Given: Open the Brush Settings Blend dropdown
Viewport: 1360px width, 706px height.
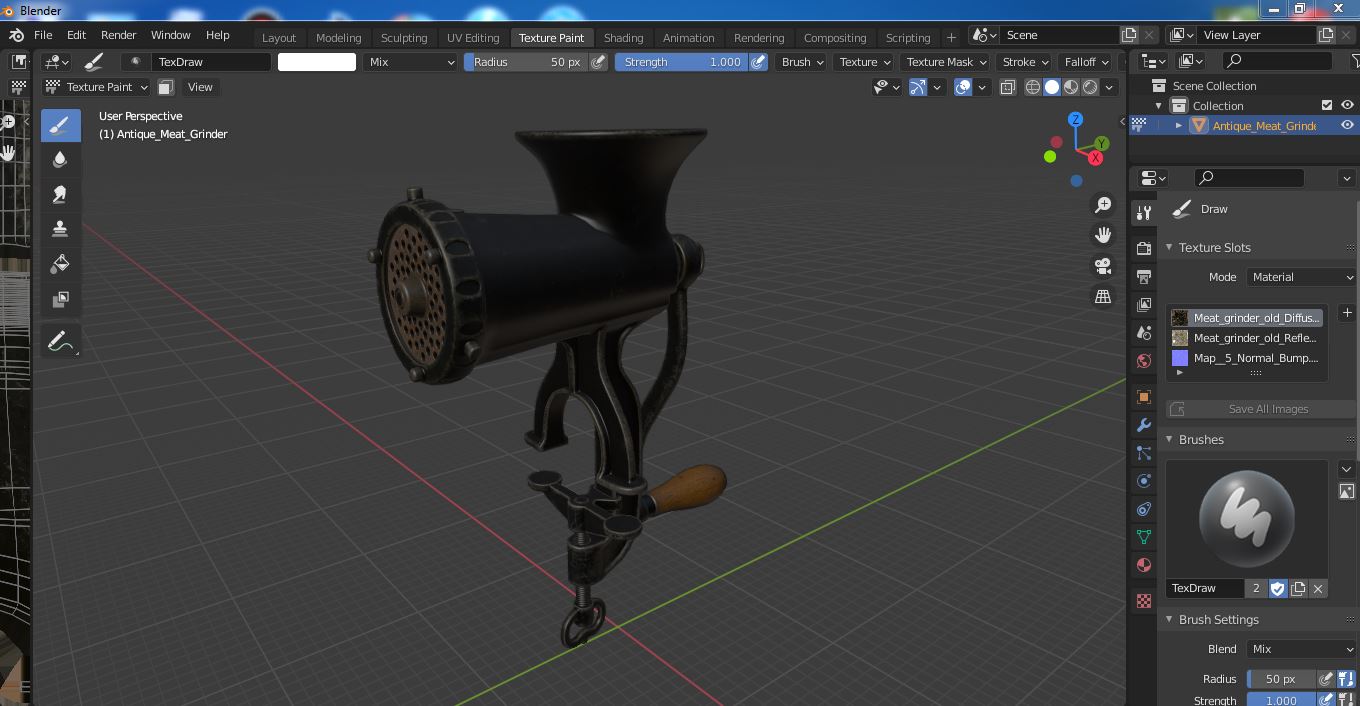Looking at the screenshot, I should click(1301, 649).
